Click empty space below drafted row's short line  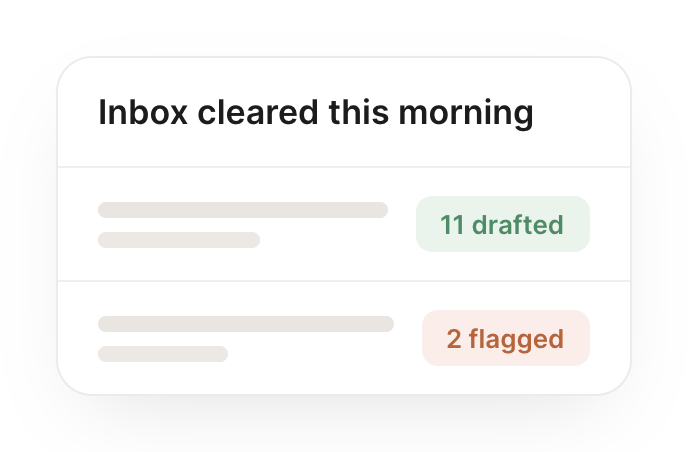[179, 263]
